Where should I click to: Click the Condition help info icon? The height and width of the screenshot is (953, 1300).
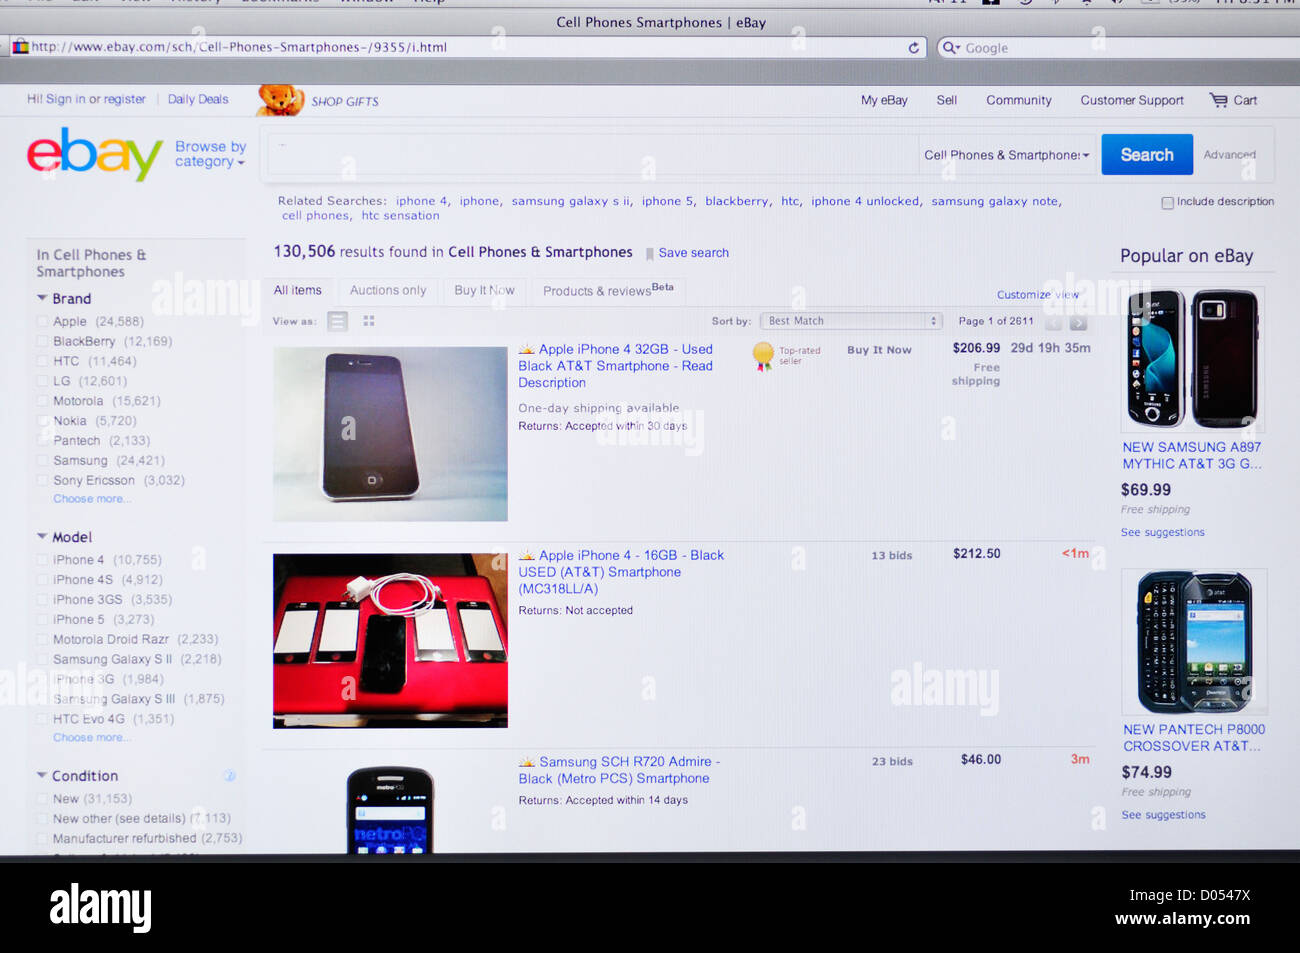tap(229, 776)
